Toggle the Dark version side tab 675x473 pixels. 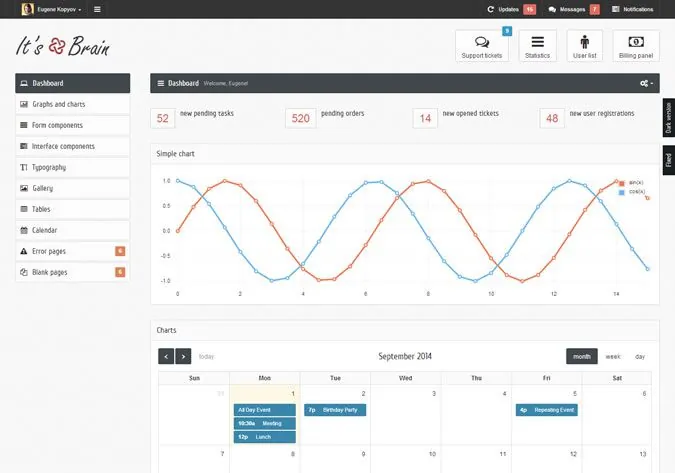[x=669, y=118]
